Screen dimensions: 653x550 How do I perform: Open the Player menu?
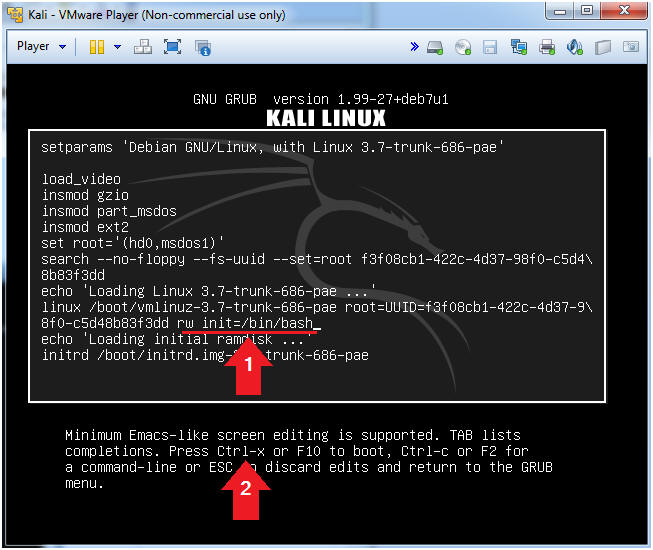click(x=33, y=46)
